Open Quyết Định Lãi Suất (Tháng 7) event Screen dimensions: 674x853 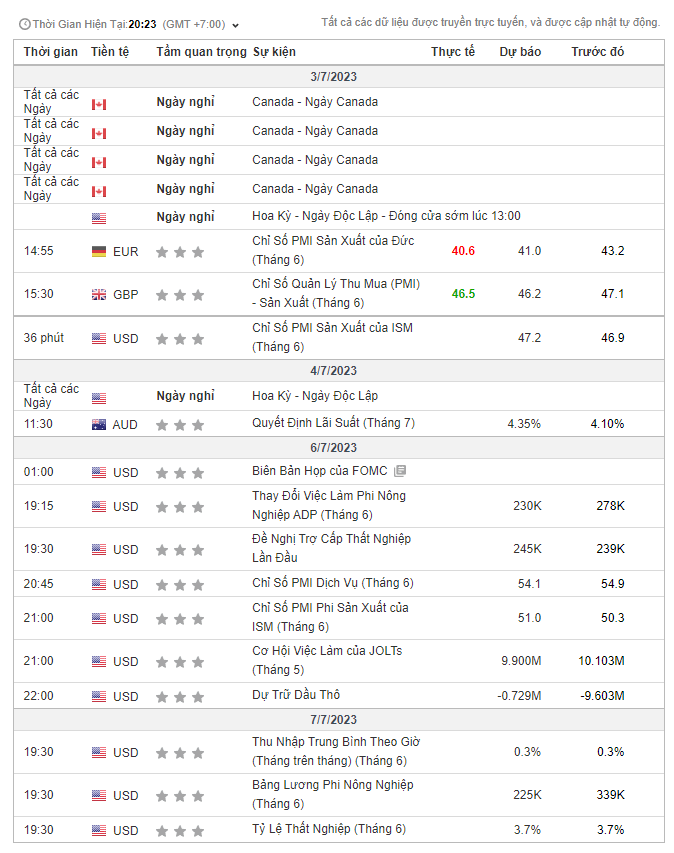[333, 423]
